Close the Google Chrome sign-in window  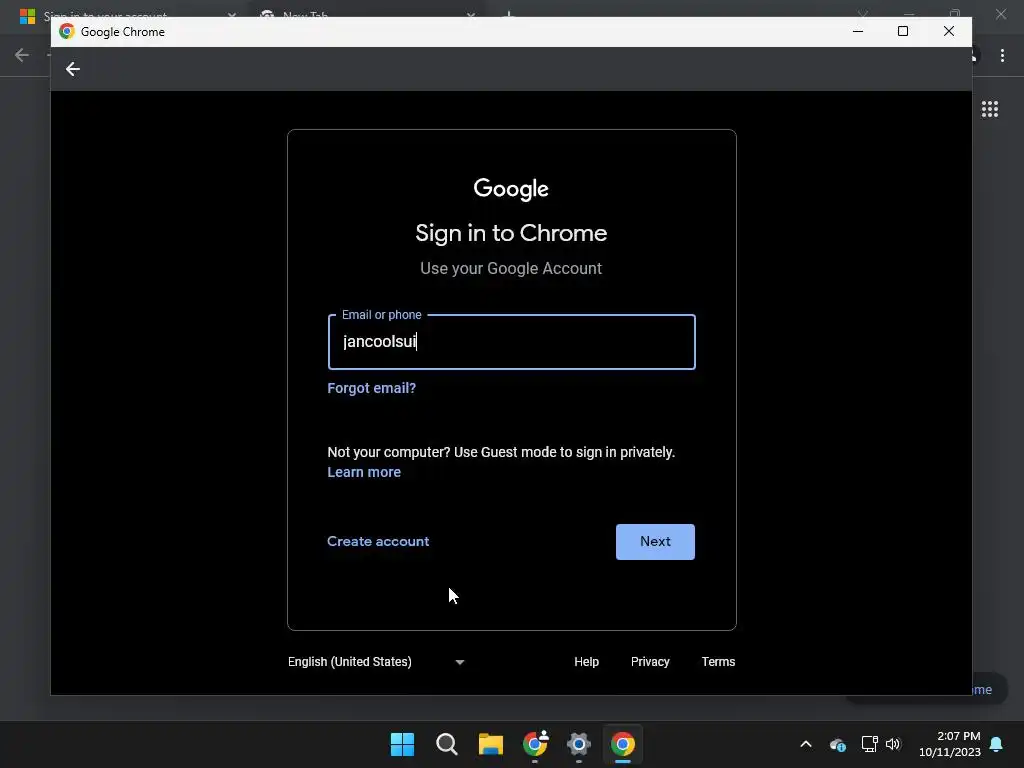point(949,31)
